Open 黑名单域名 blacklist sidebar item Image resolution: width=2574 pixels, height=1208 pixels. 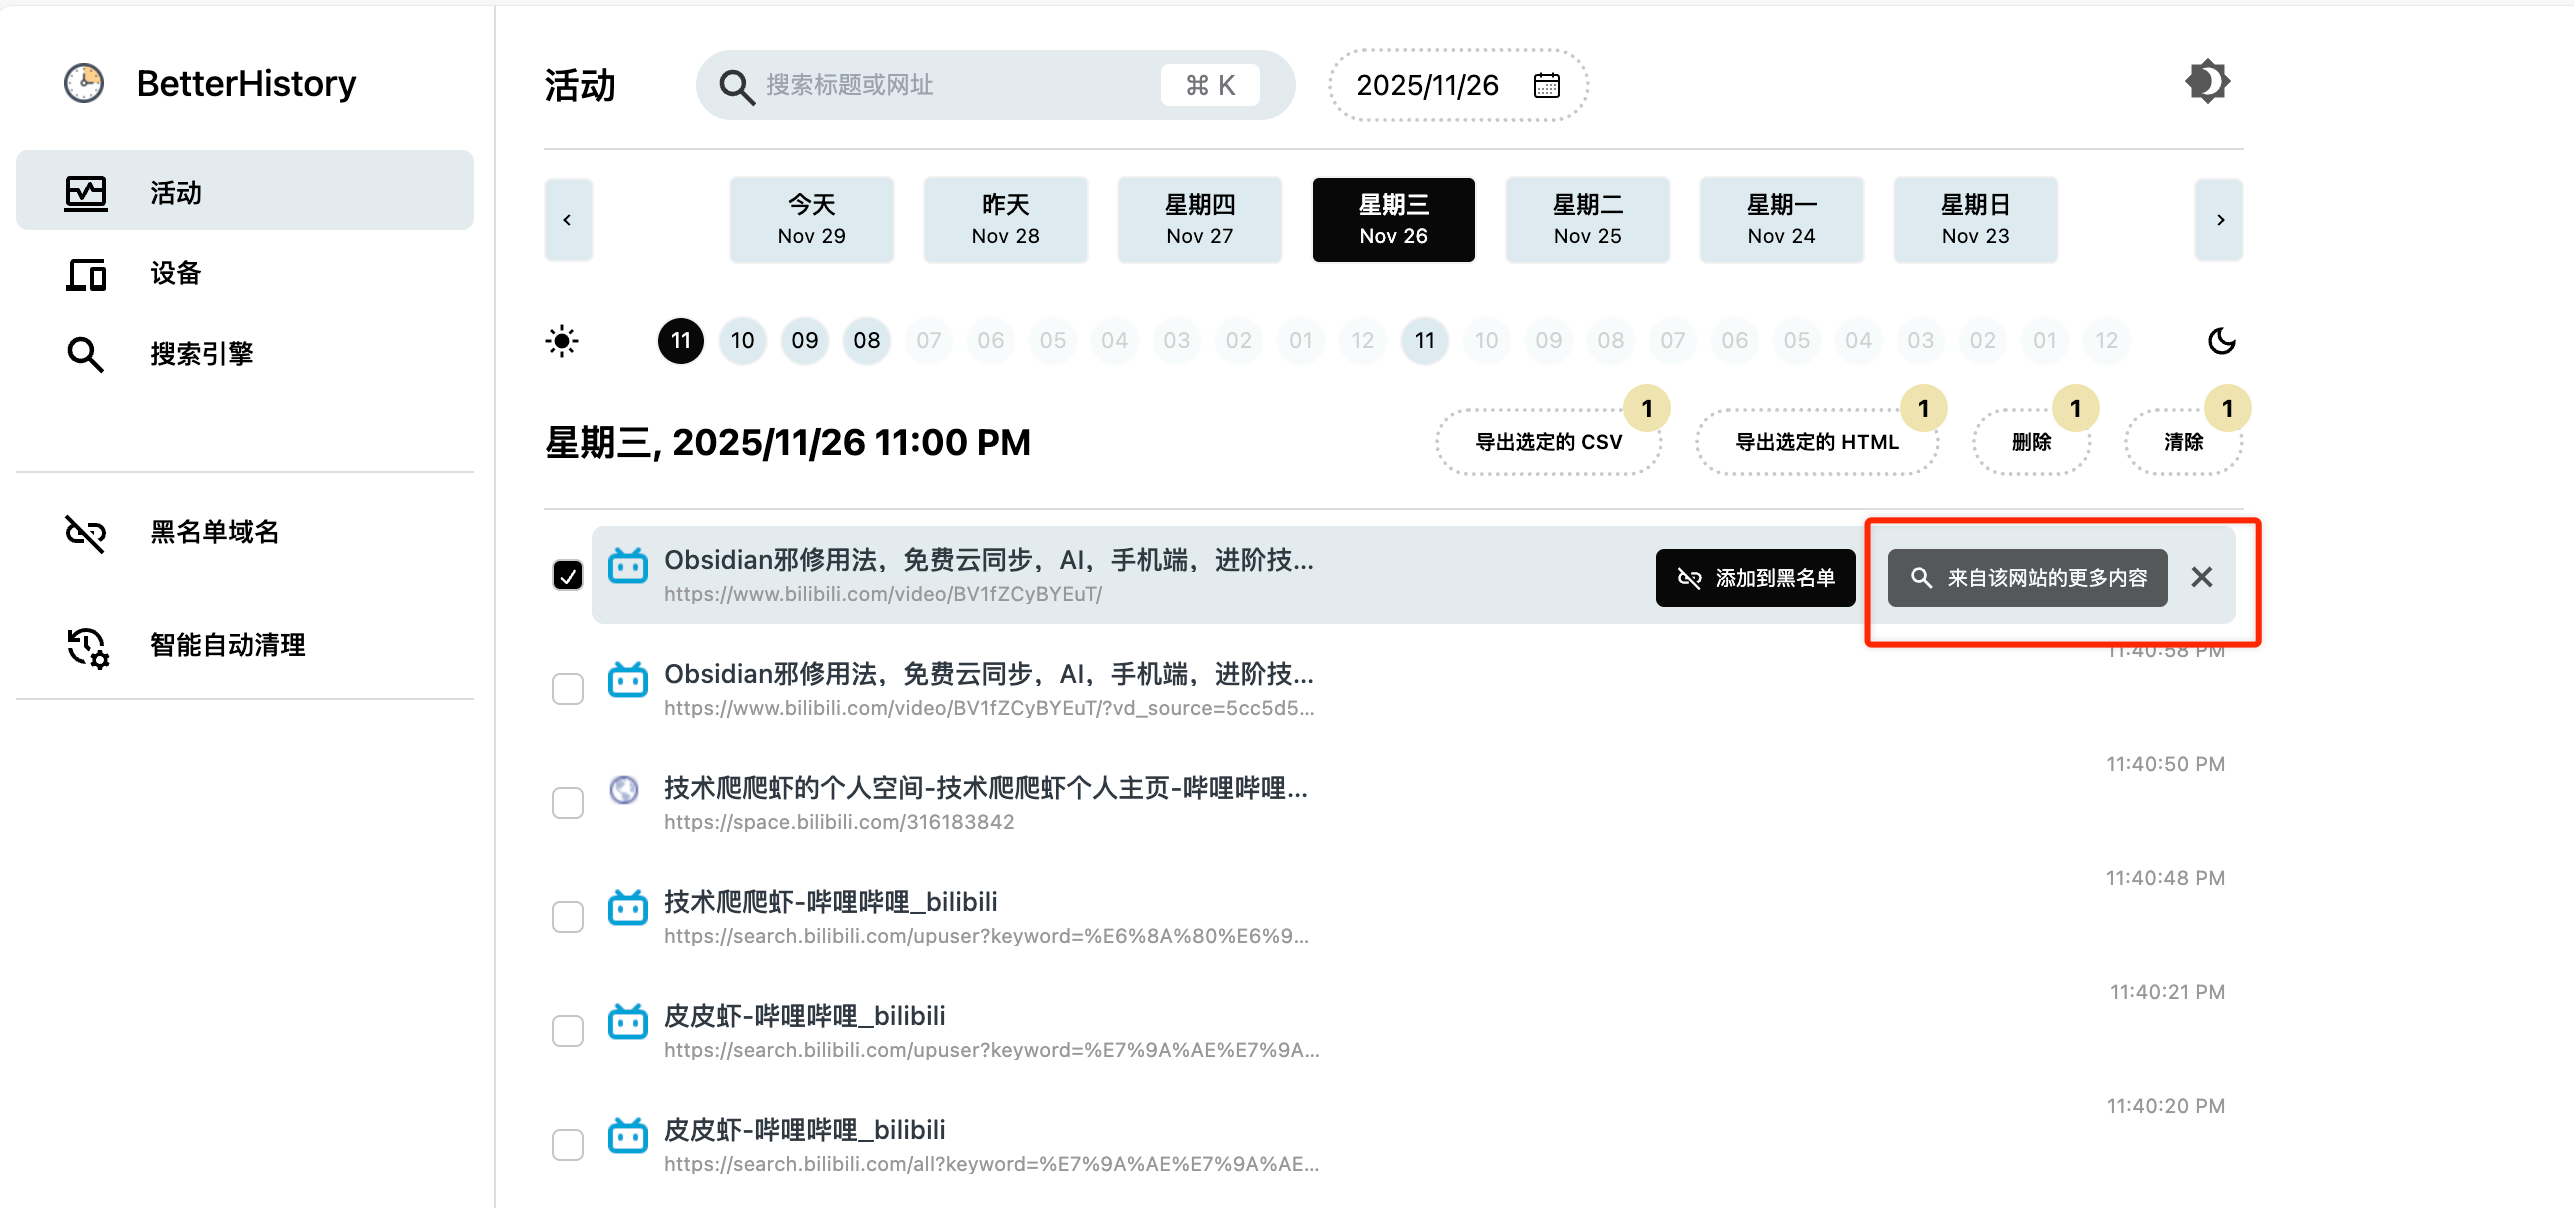click(214, 532)
